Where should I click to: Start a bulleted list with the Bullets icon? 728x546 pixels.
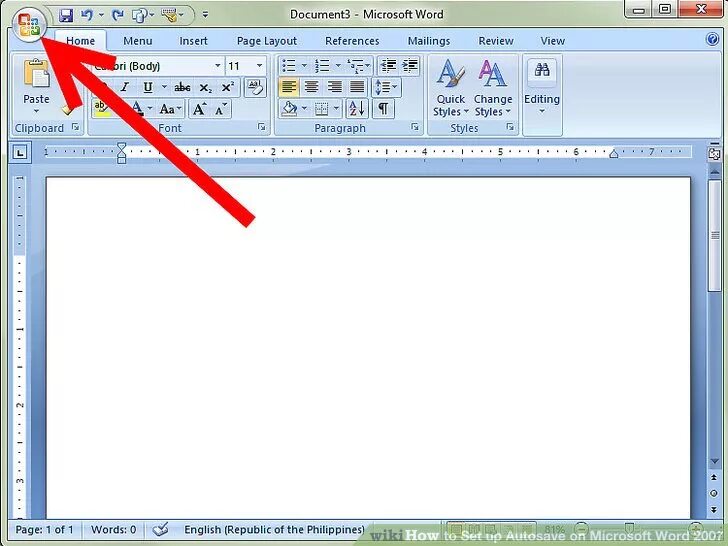289,65
